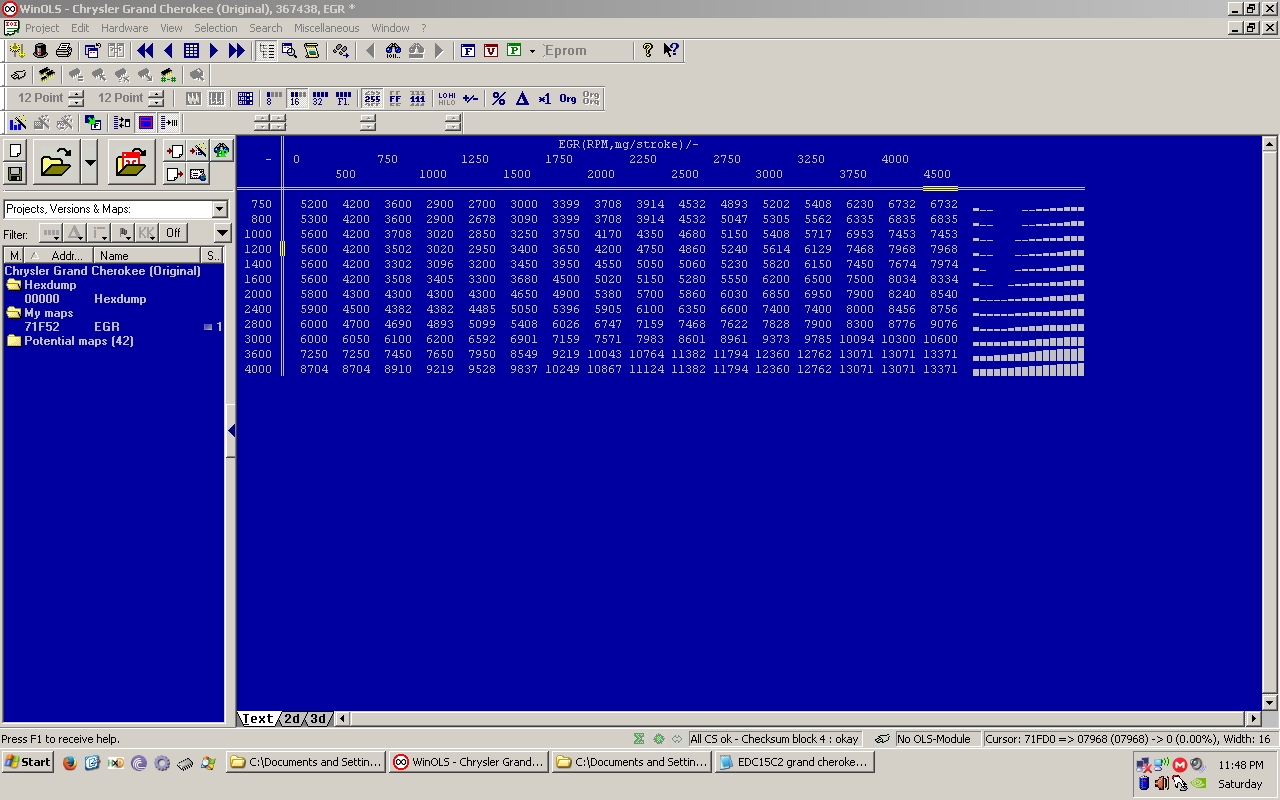The image size is (1280, 800).
Task: Click the percent display icon
Action: pyautogui.click(x=499, y=98)
